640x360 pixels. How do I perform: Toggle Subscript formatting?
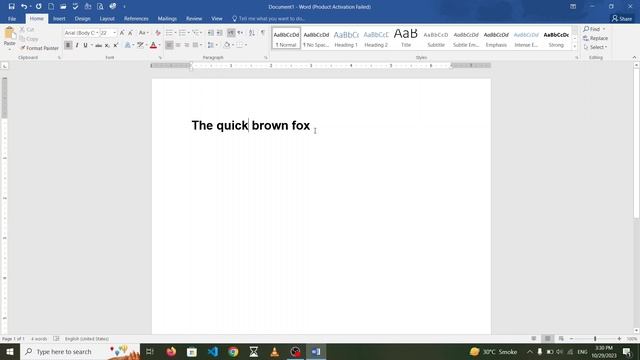click(x=107, y=45)
